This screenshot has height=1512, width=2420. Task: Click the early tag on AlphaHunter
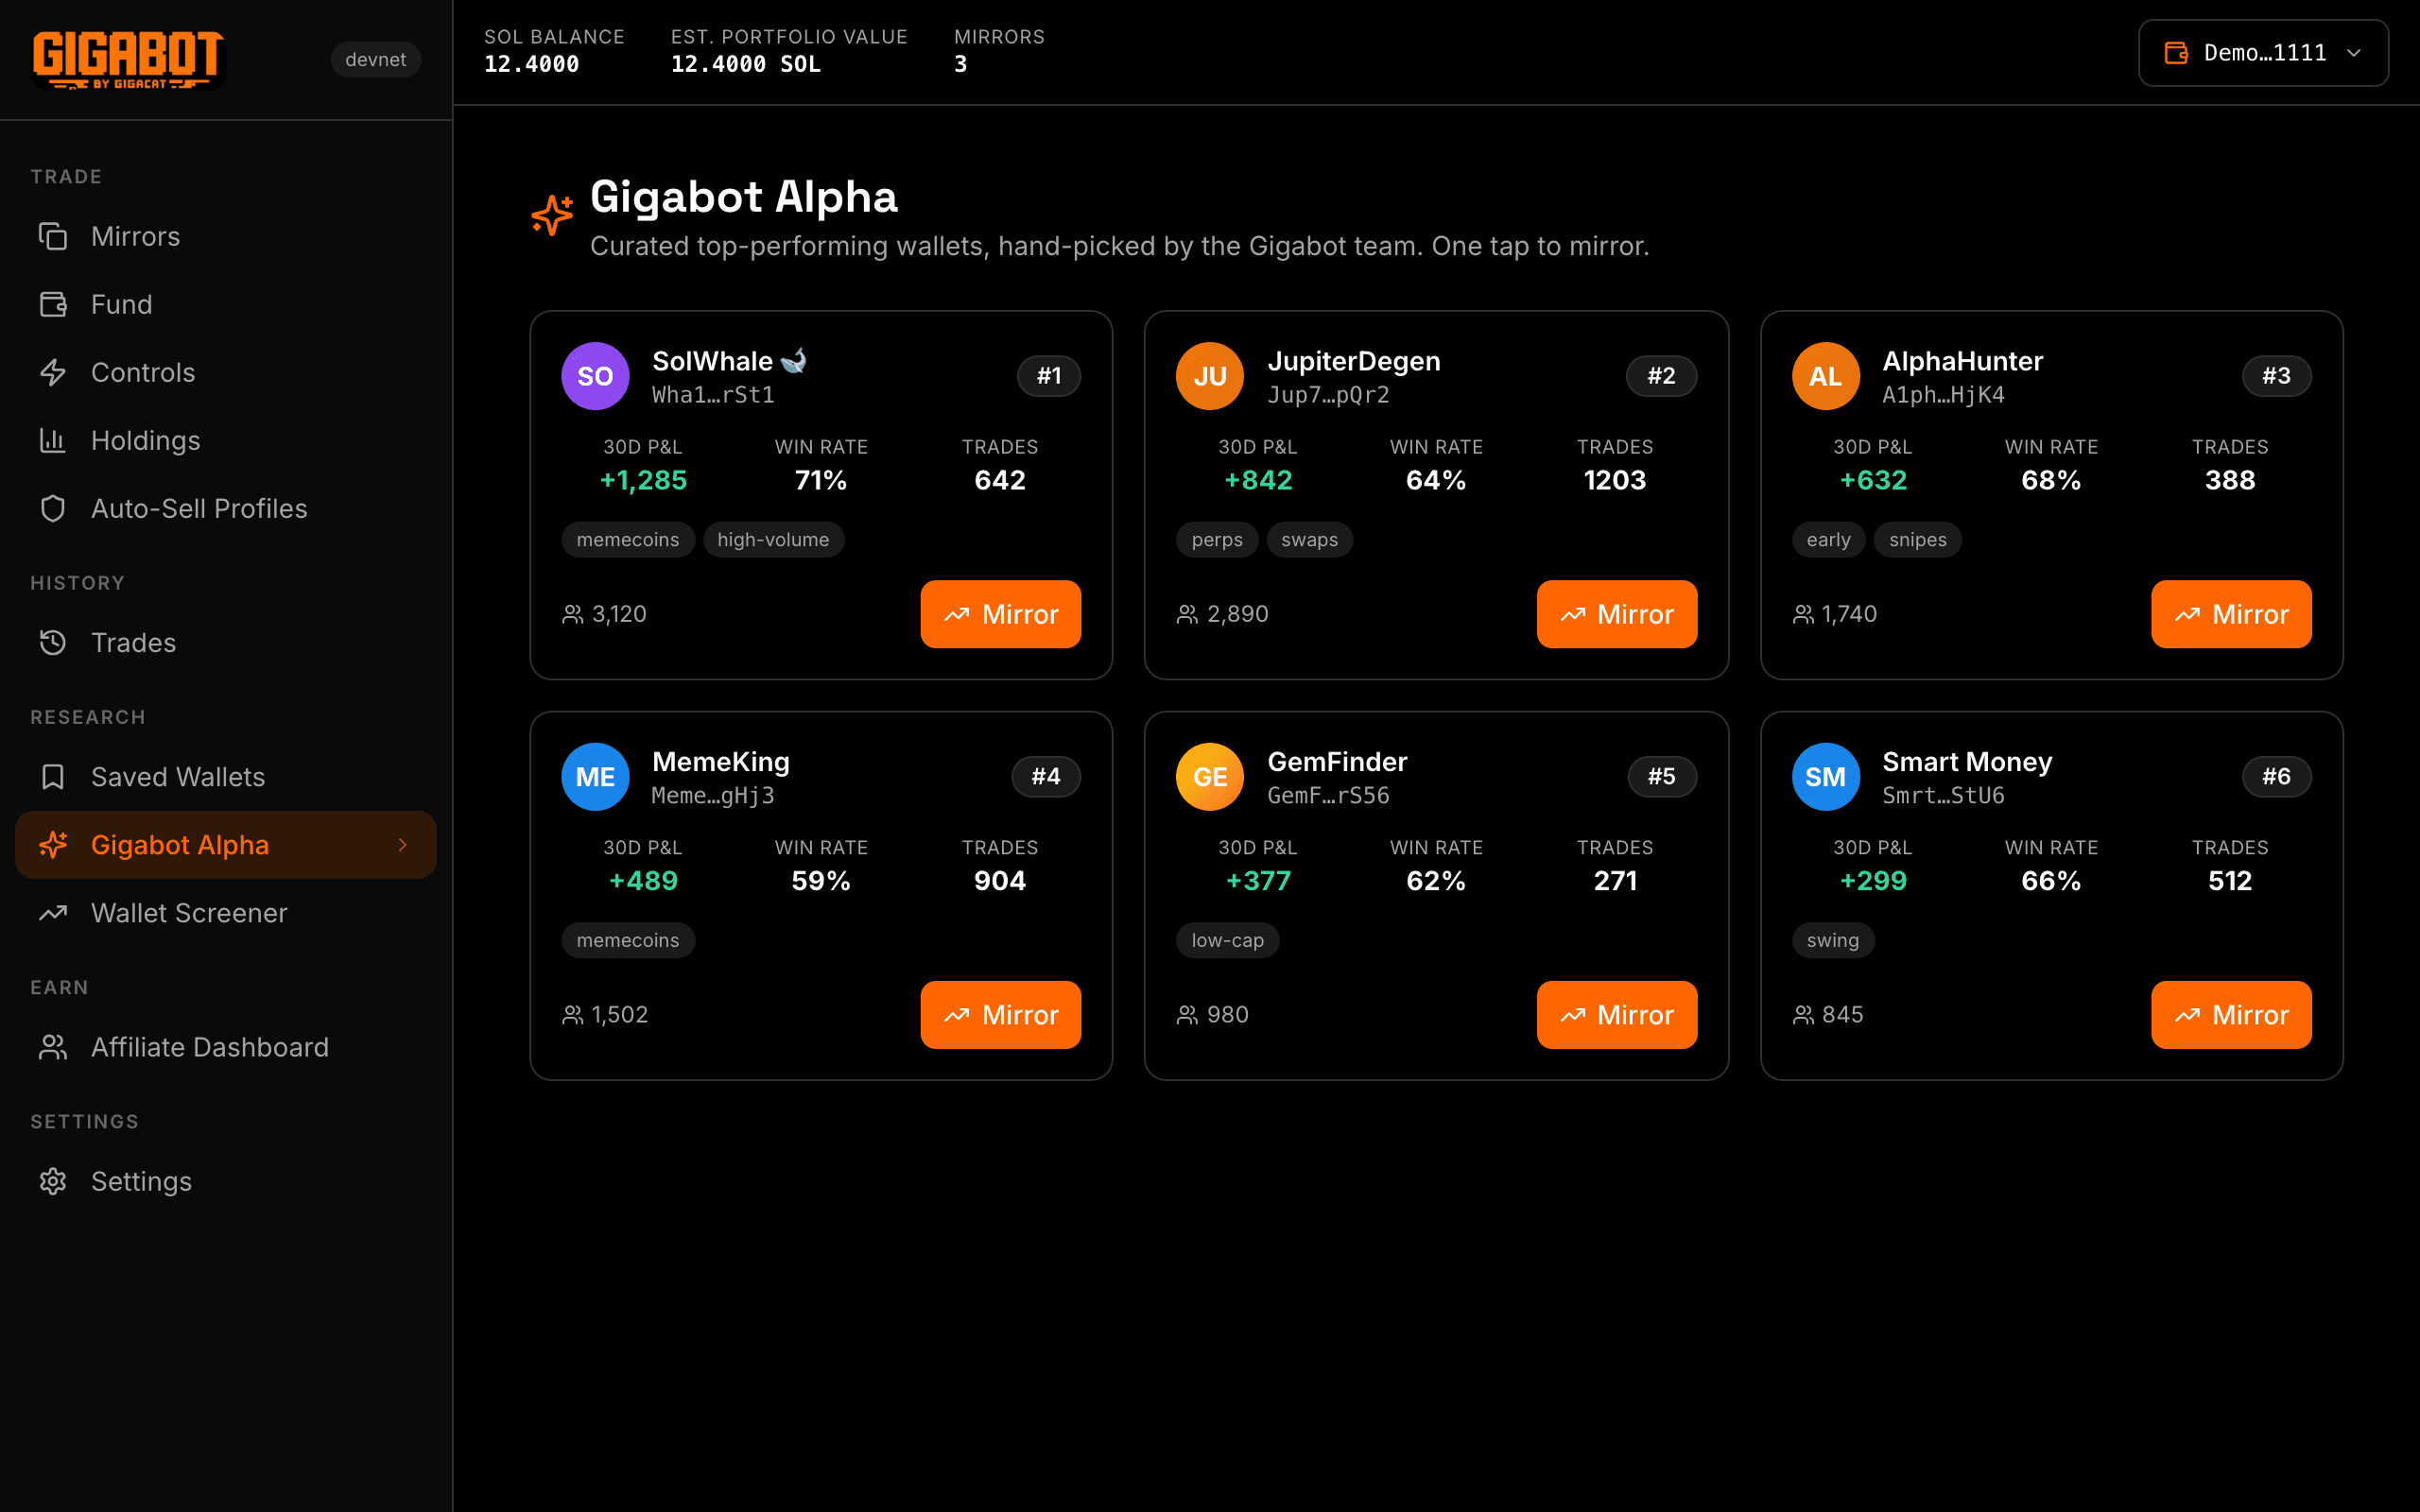(1828, 540)
